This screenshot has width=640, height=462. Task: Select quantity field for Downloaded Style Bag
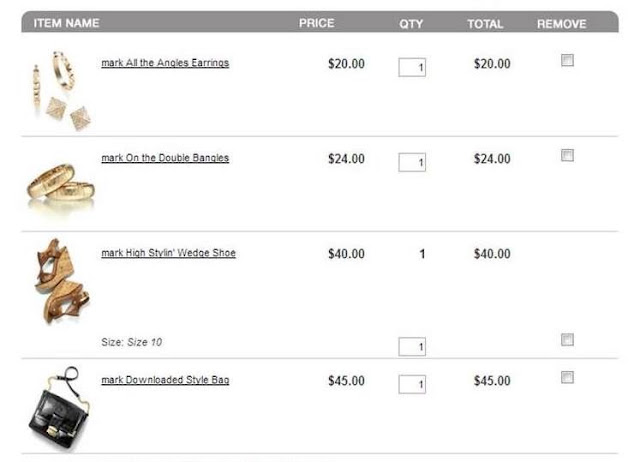[412, 384]
